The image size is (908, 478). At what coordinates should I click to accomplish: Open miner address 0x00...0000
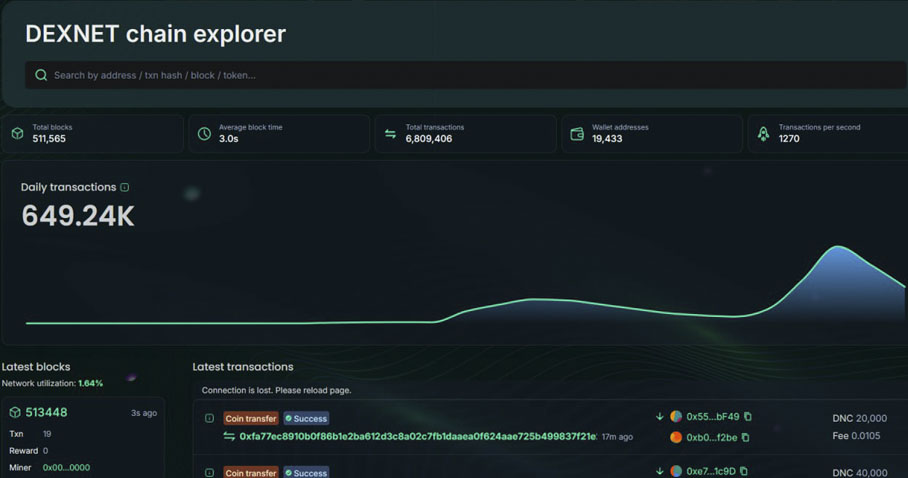pyautogui.click(x=66, y=468)
